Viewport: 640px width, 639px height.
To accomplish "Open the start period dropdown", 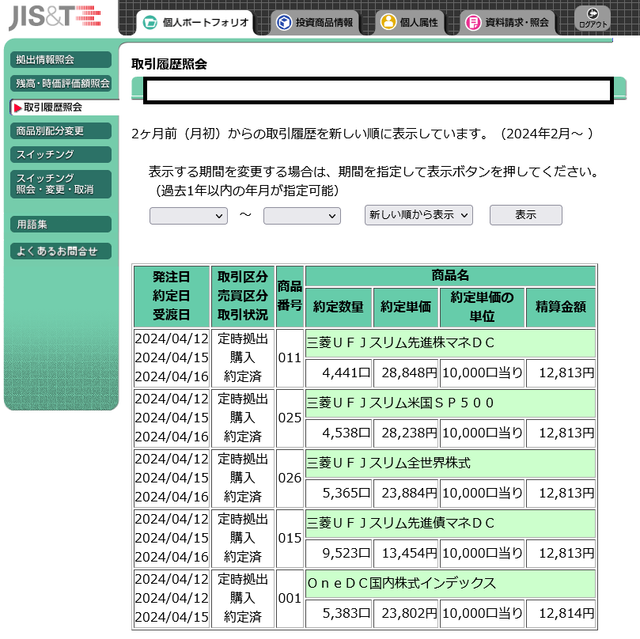I will pos(189,216).
